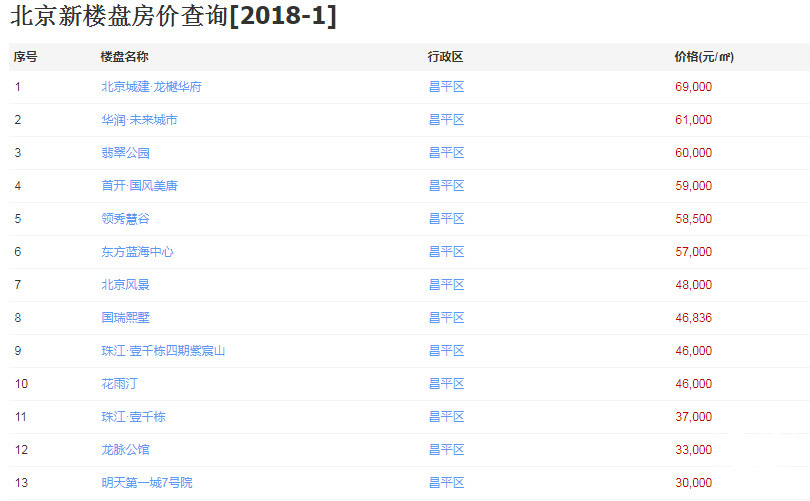Image resolution: width=810 pixels, height=501 pixels.
Task: Open the 首开·国风美唐 property link
Action: coord(139,186)
